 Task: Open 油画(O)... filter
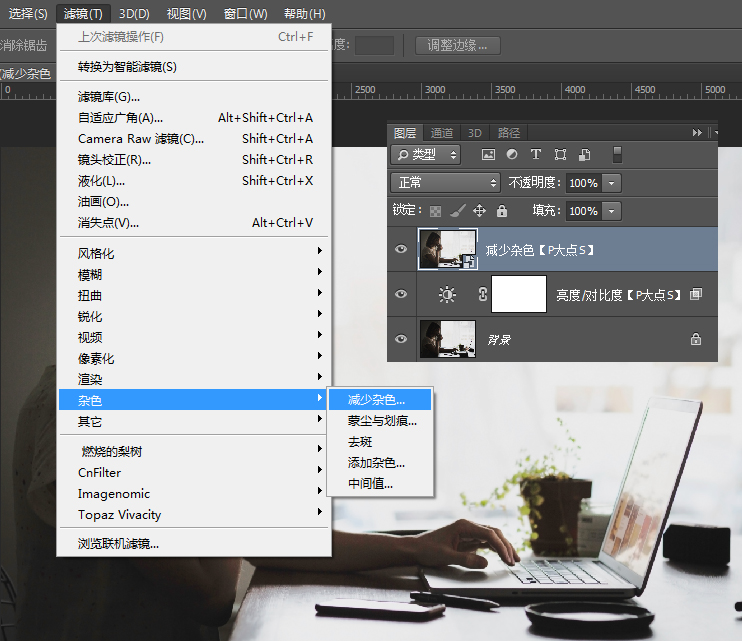tap(193, 202)
